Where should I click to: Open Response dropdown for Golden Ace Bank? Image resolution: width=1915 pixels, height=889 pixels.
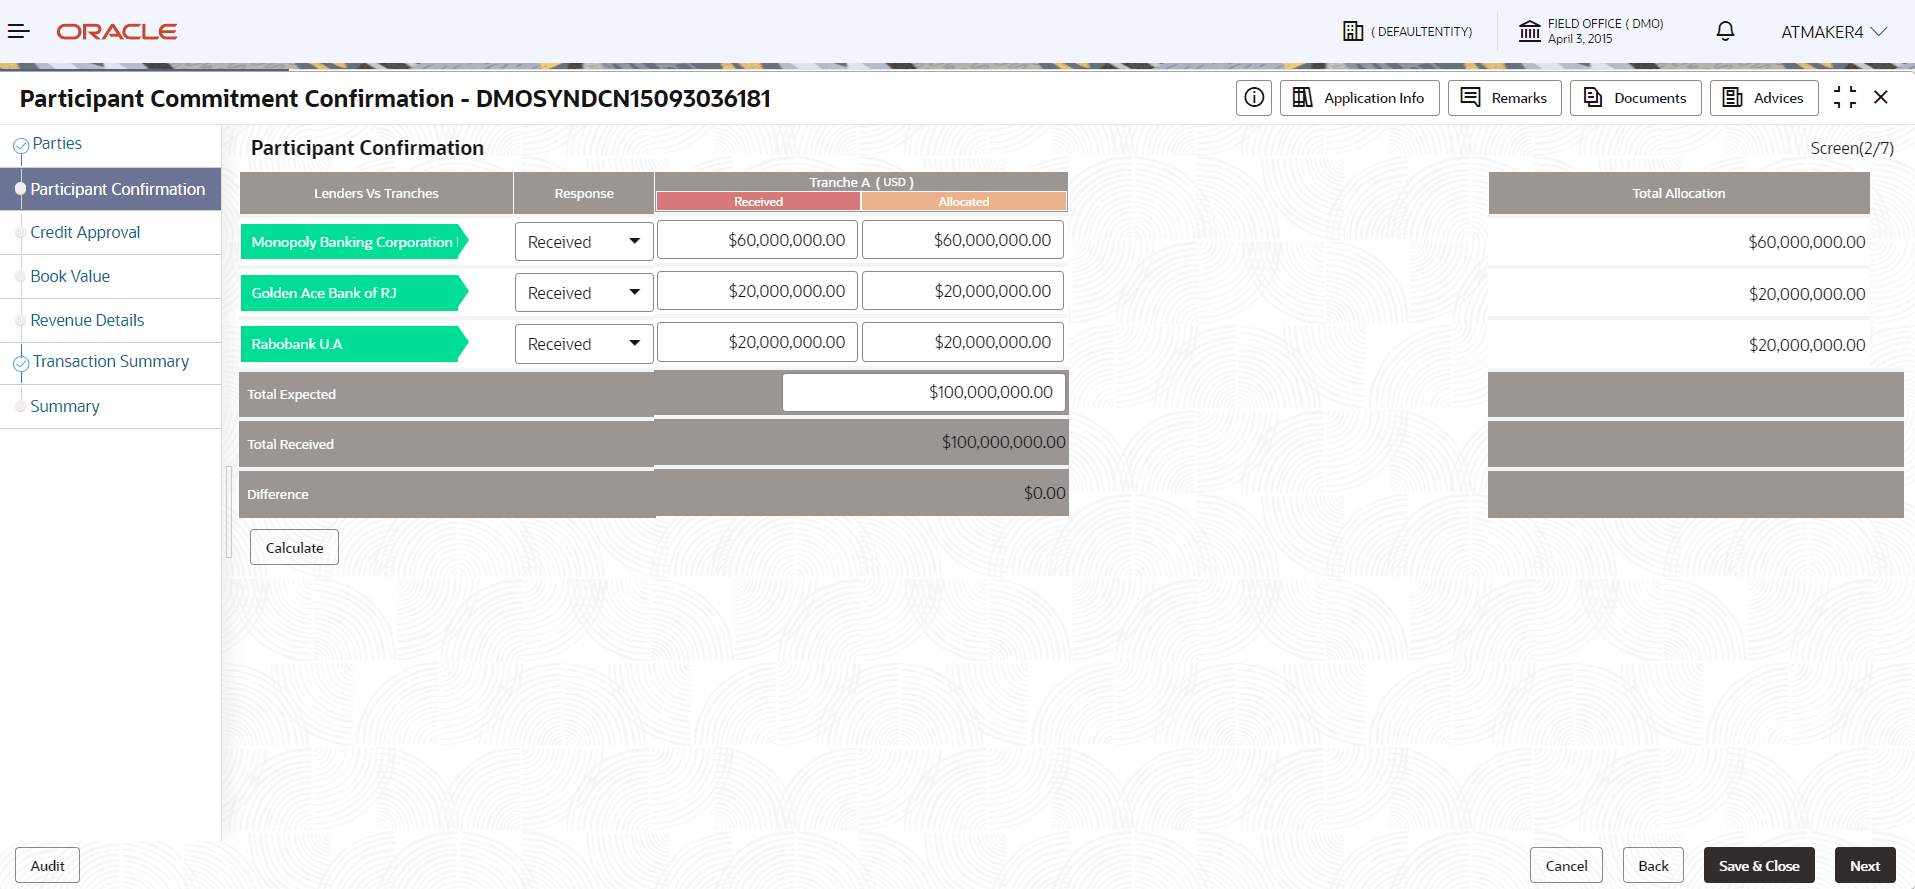pyautogui.click(x=584, y=293)
